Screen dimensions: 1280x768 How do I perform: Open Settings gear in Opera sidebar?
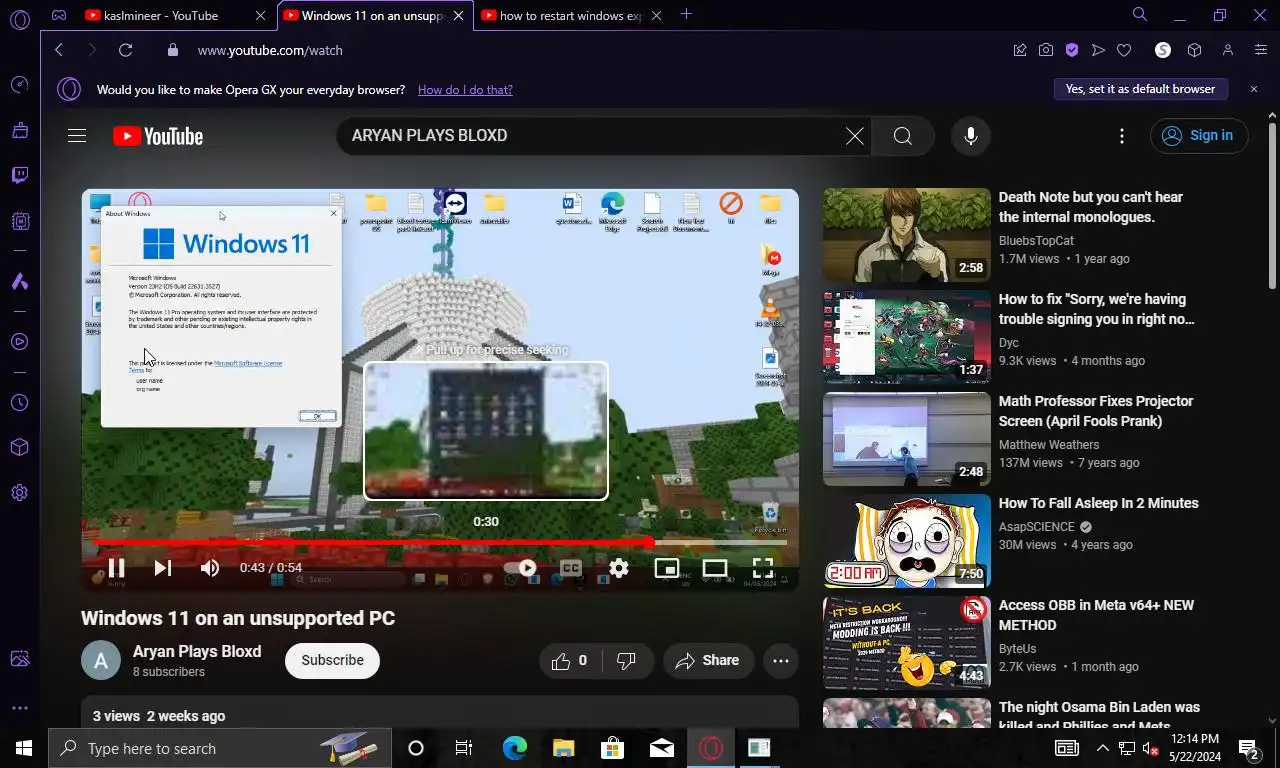tap(19, 493)
